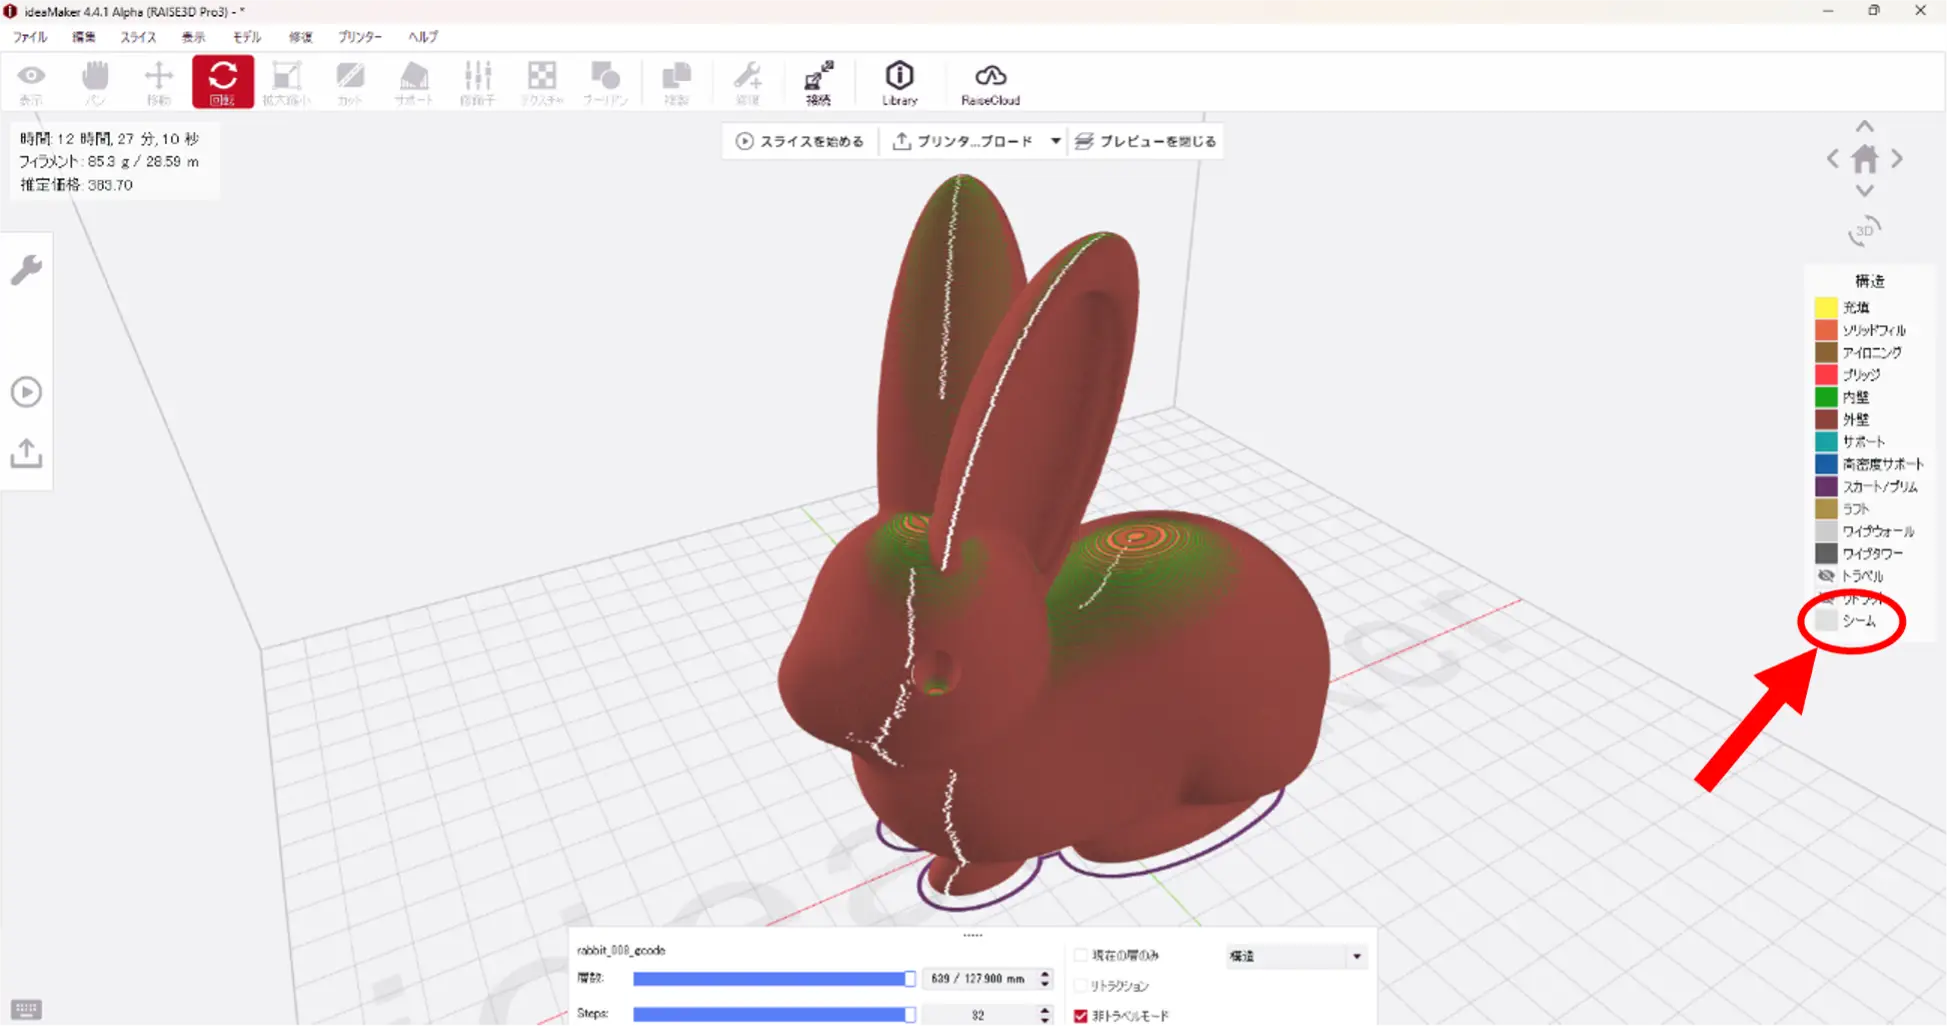Click the RaiseCloud toolbar icon
This screenshot has width=1952, height=1031.
(x=990, y=82)
